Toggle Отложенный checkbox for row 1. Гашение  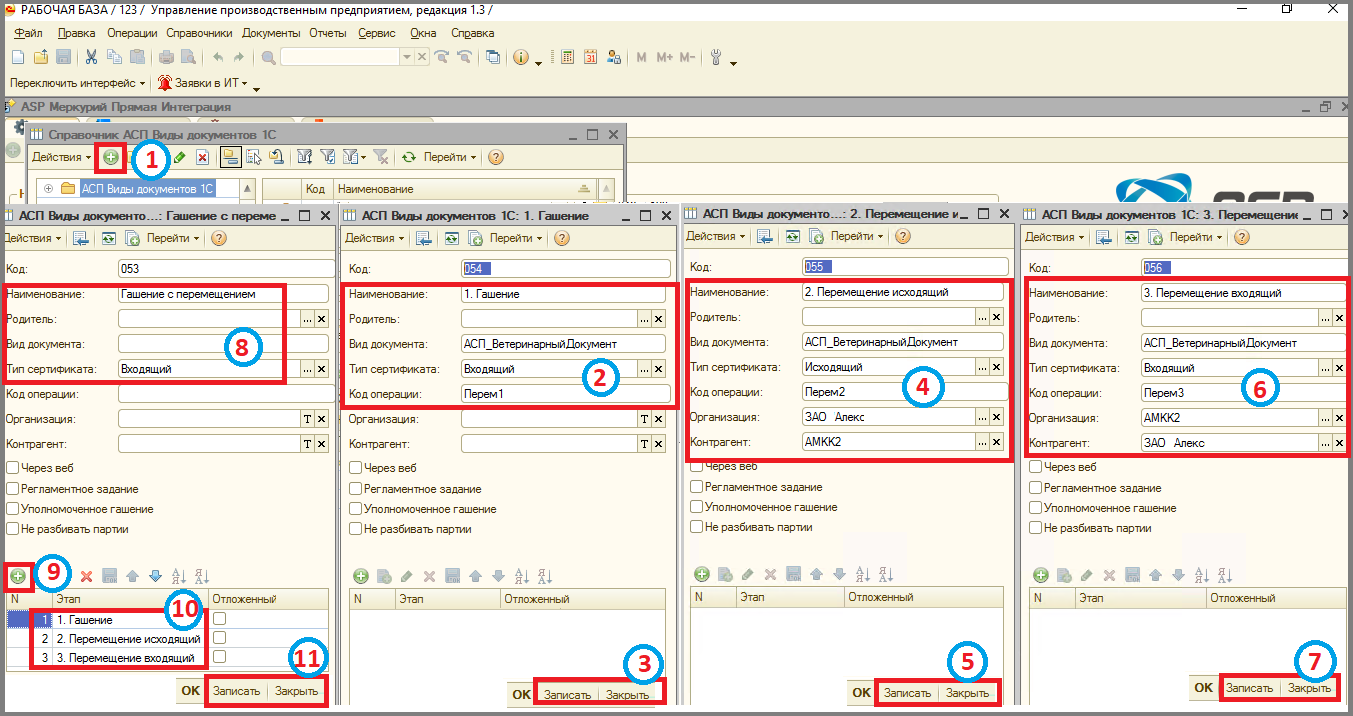point(219,619)
